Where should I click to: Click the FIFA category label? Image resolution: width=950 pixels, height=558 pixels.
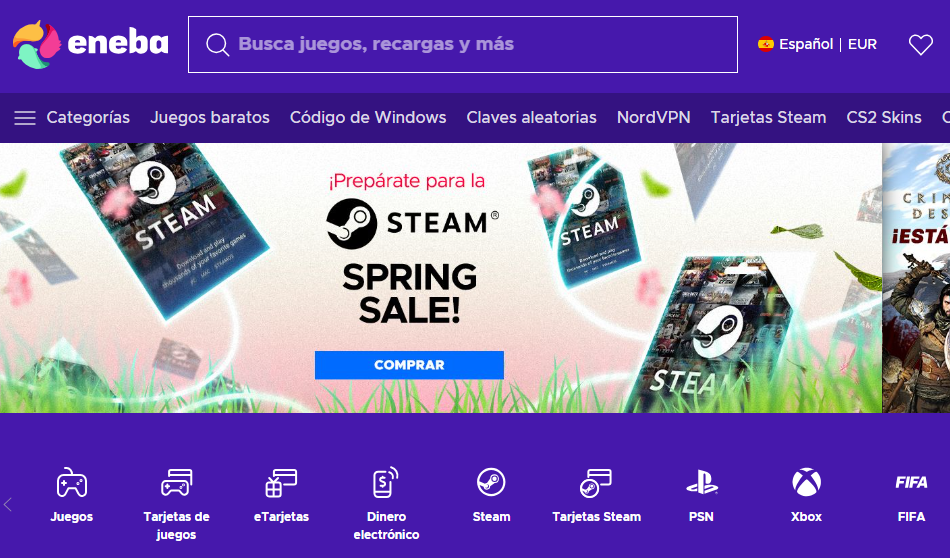coord(911,517)
